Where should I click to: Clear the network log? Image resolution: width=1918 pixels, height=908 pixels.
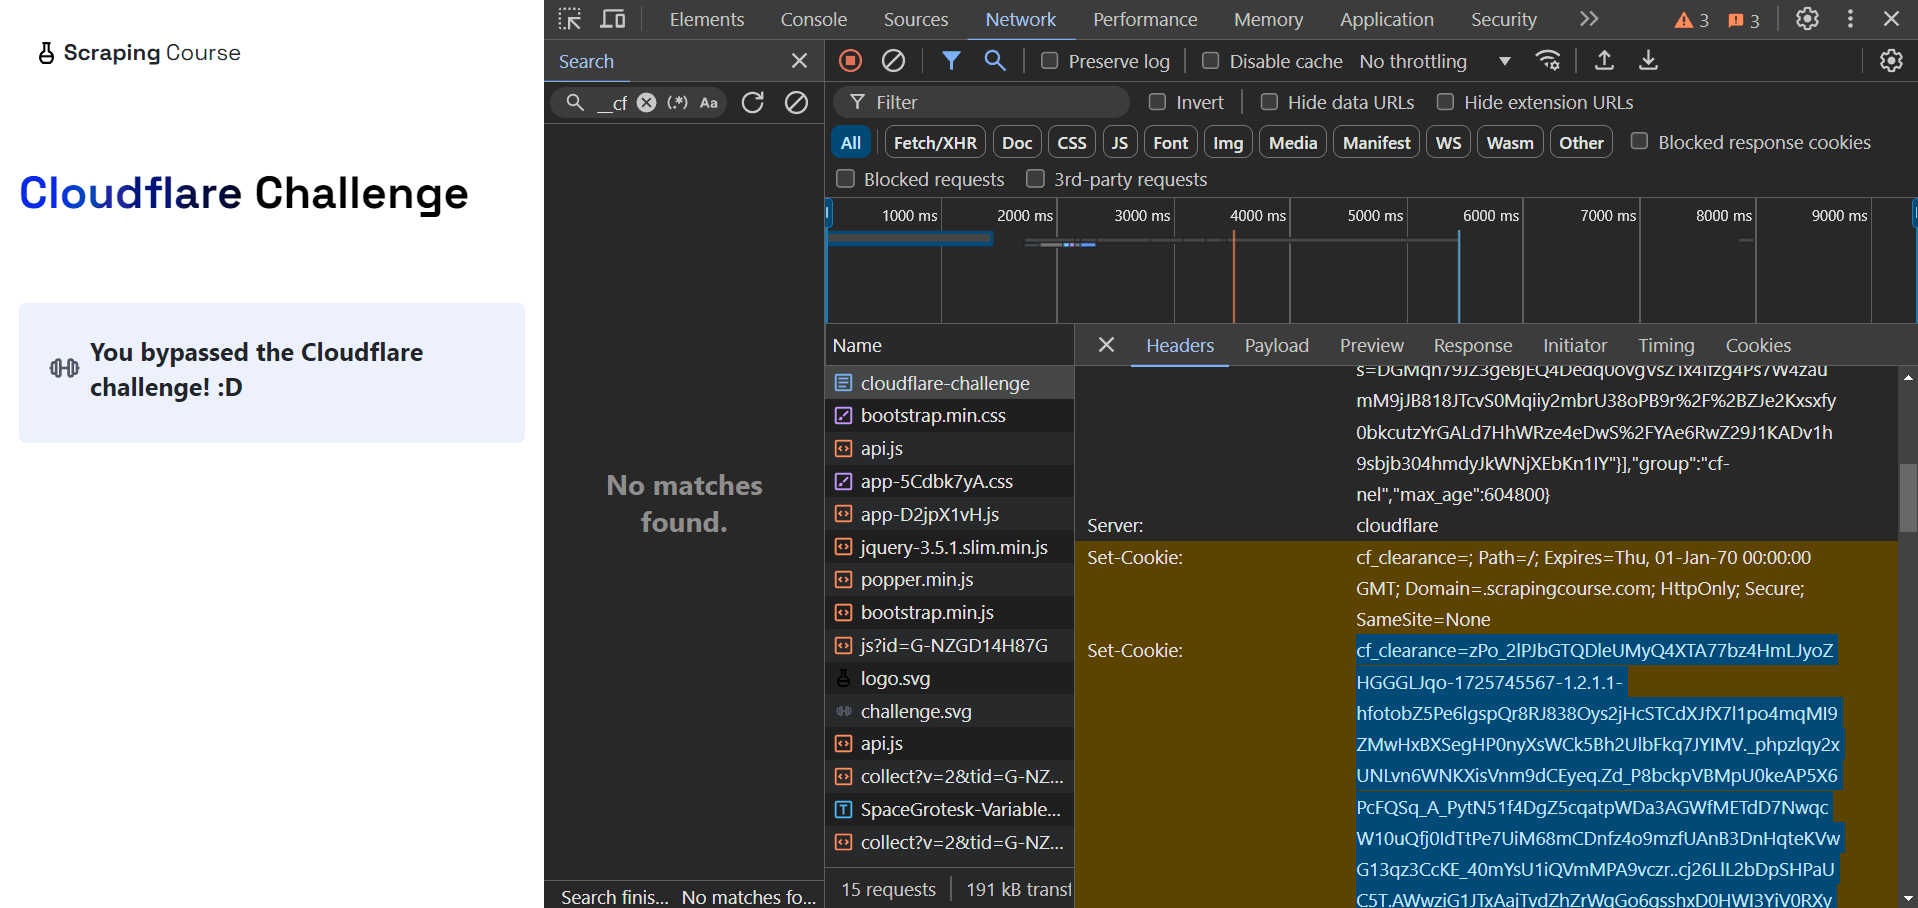pyautogui.click(x=893, y=61)
